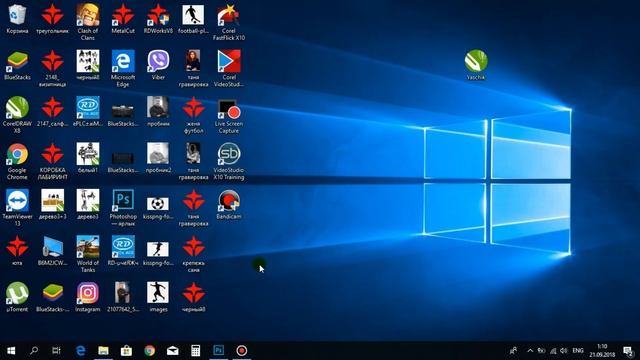Viewport: 640px width, 360px height.
Task: Open the MetalCut shortcut
Action: (123, 19)
